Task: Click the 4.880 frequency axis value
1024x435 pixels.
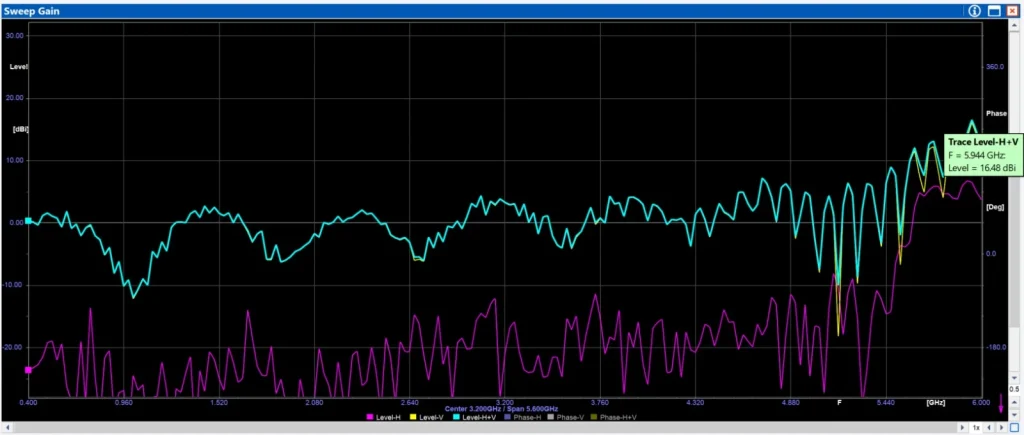Action: click(791, 402)
